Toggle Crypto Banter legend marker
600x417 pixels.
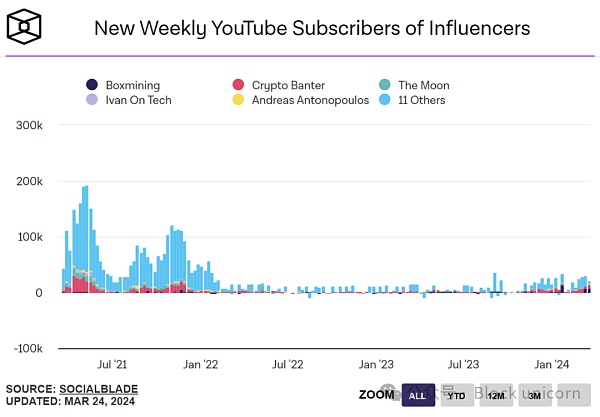point(238,85)
